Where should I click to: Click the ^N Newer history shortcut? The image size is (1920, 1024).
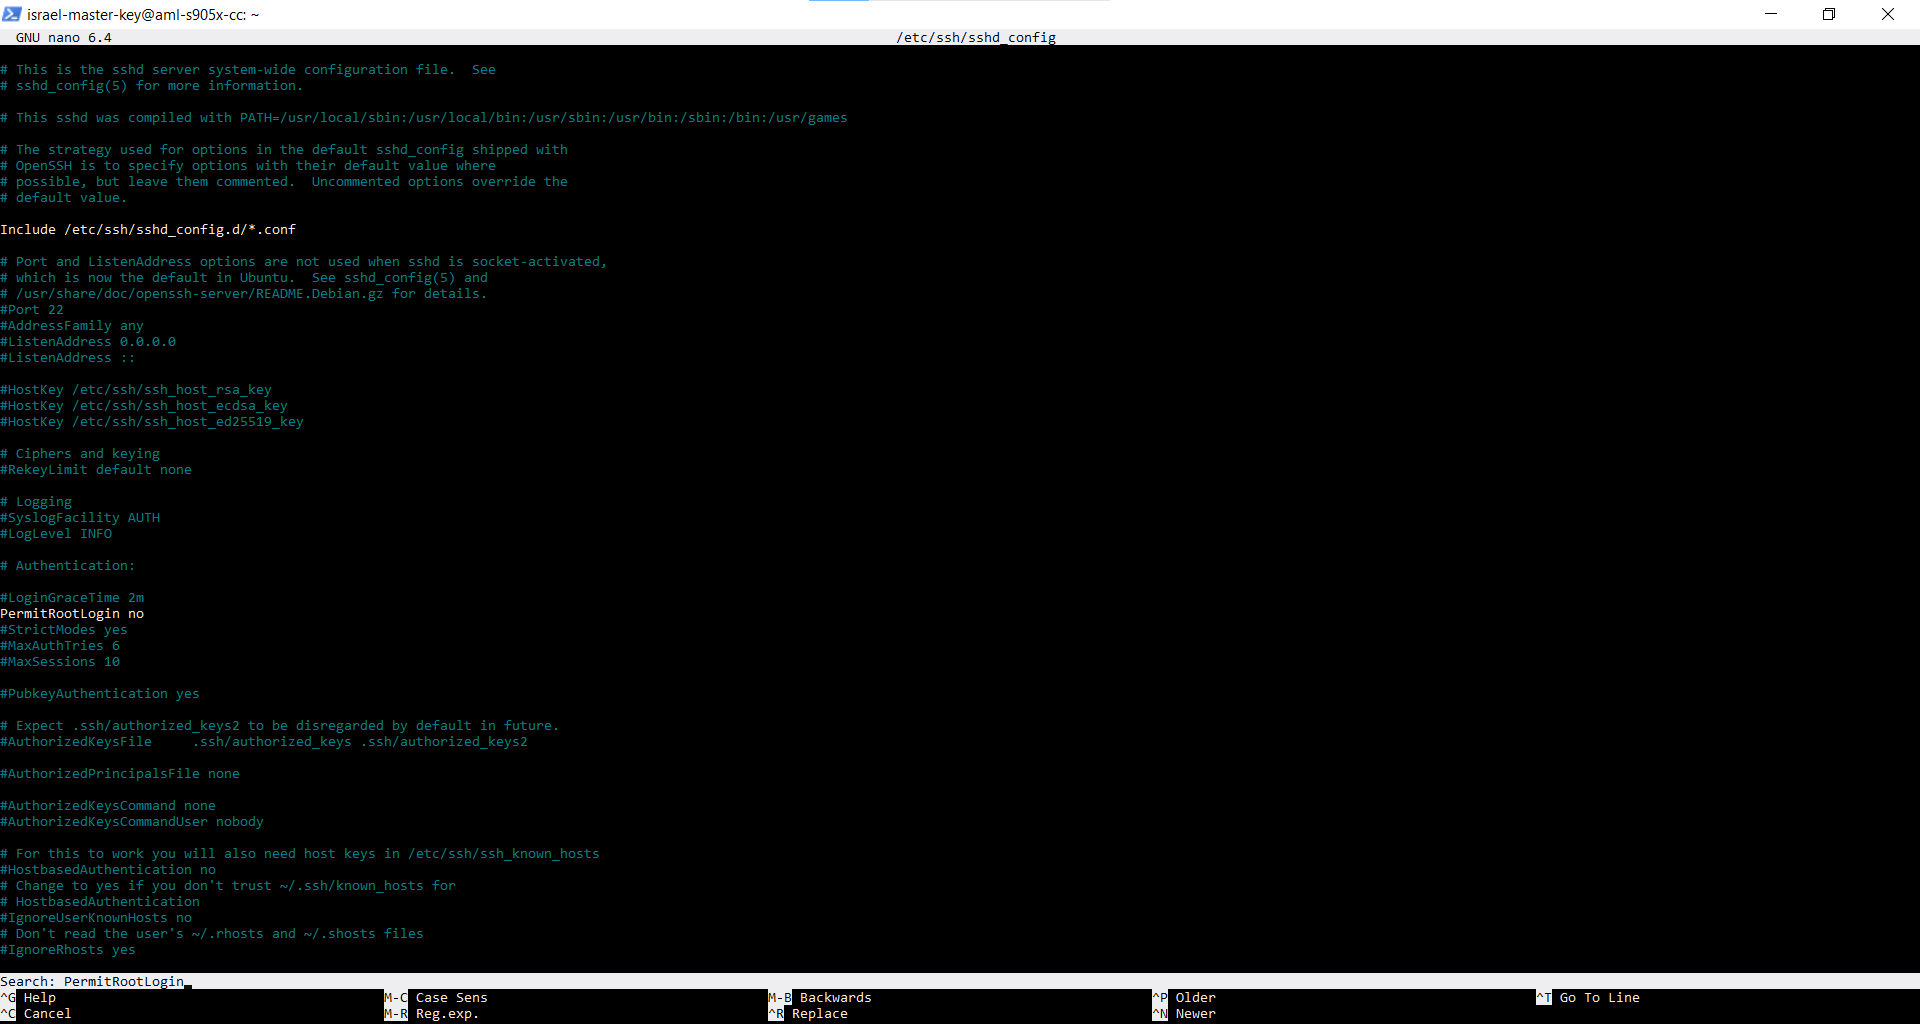click(1184, 1013)
